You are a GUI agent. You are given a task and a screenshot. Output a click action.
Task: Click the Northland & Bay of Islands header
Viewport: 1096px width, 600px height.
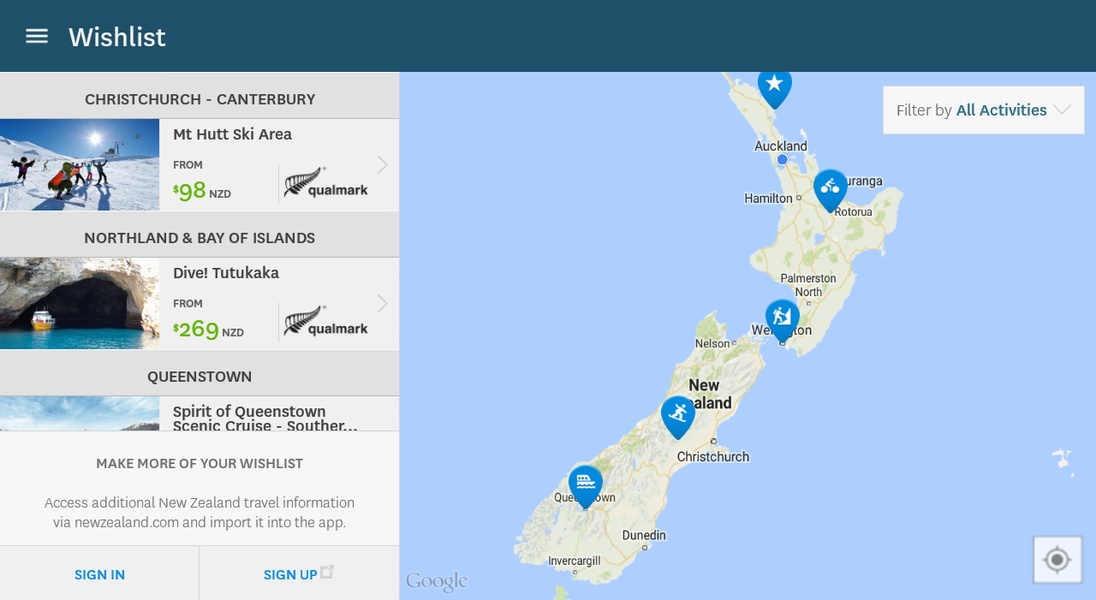pos(200,238)
